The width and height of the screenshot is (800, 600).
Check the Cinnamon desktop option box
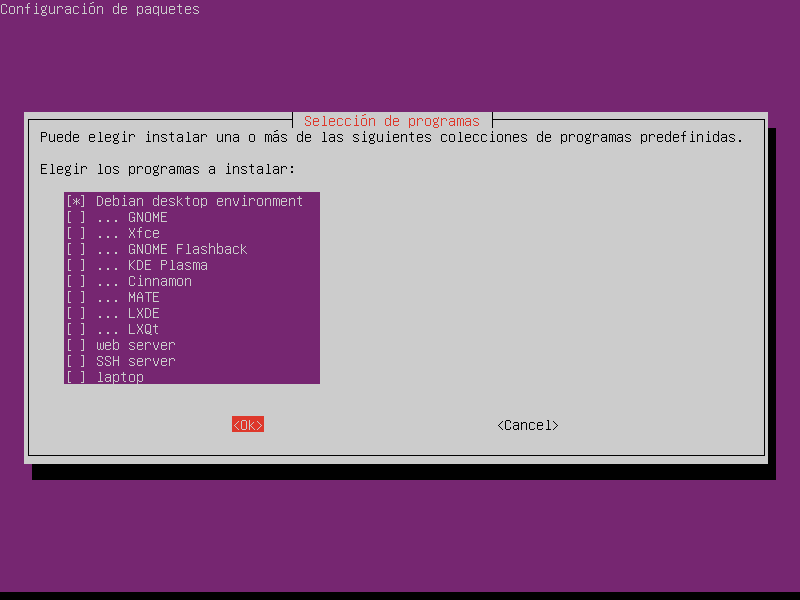75,281
